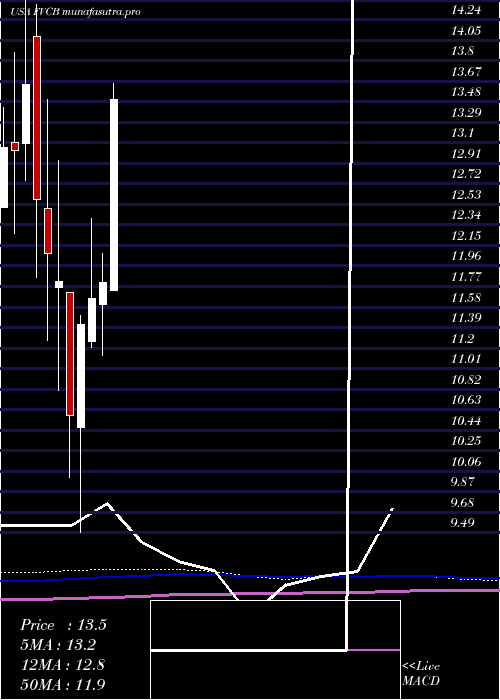This screenshot has height=700, width=500.
Task: Click the 13.8 price axis label
Action: 462,51
